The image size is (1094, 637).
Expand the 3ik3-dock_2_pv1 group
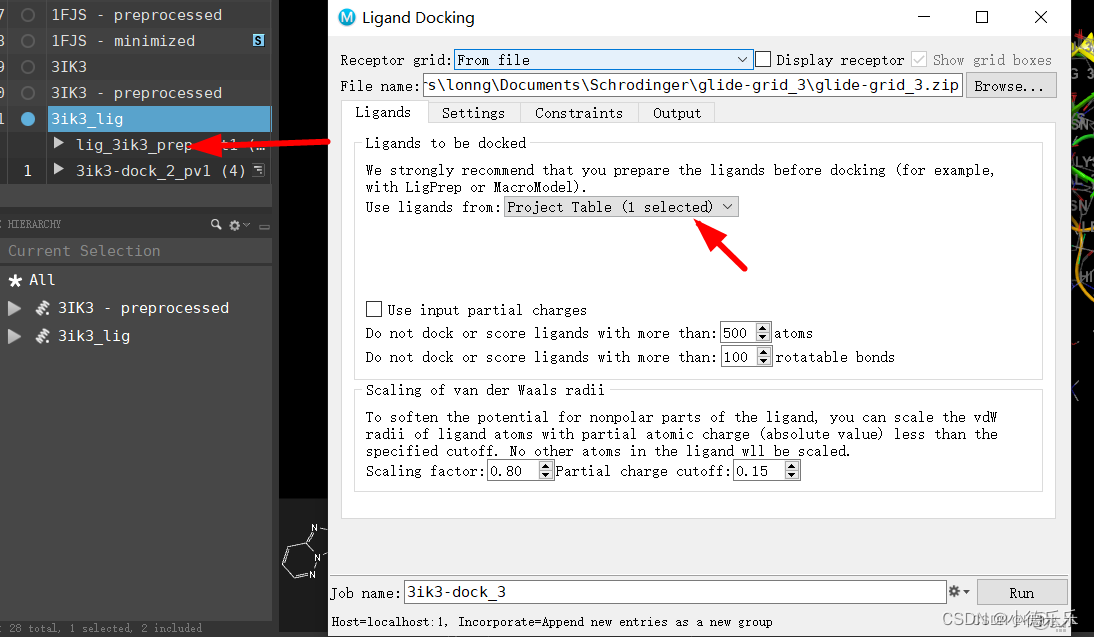click(x=59, y=169)
